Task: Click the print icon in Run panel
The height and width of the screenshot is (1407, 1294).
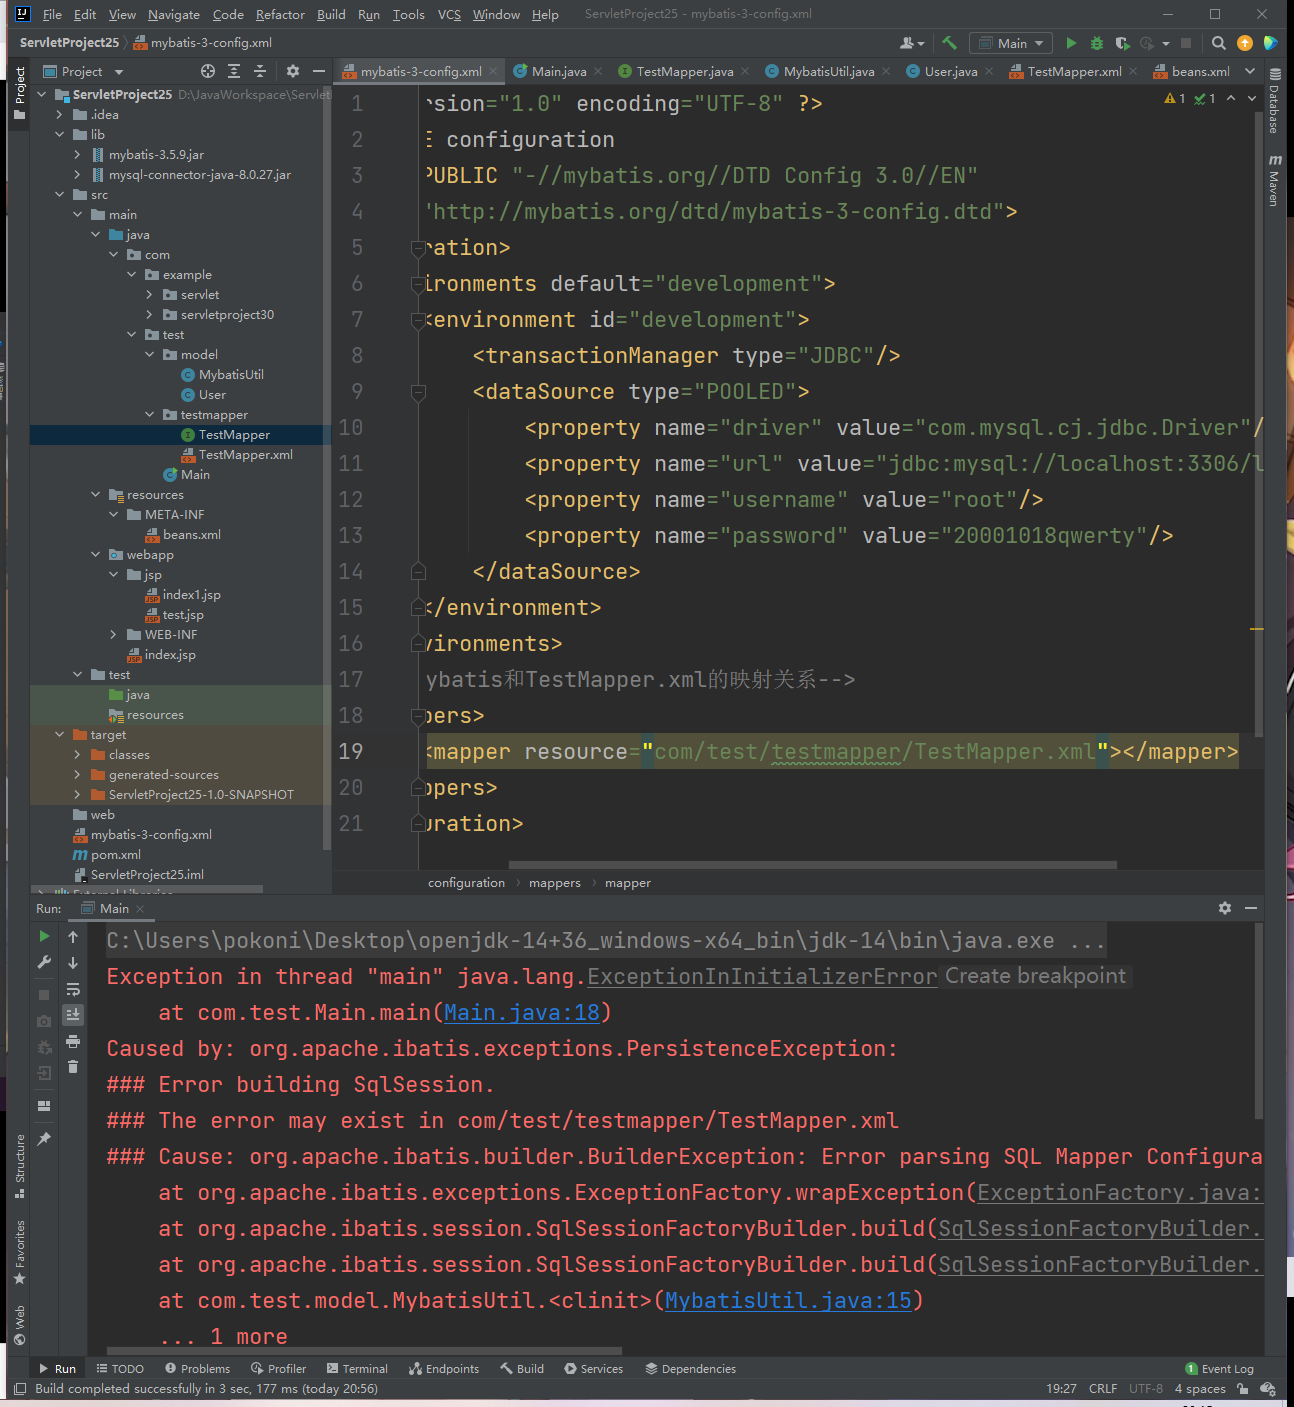Action: click(73, 1041)
